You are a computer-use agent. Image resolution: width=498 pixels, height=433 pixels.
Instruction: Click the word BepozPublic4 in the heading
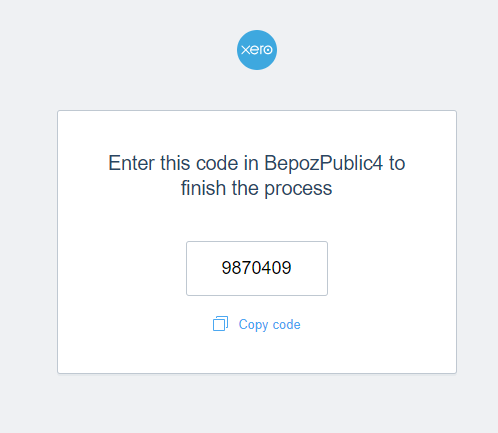click(x=323, y=164)
